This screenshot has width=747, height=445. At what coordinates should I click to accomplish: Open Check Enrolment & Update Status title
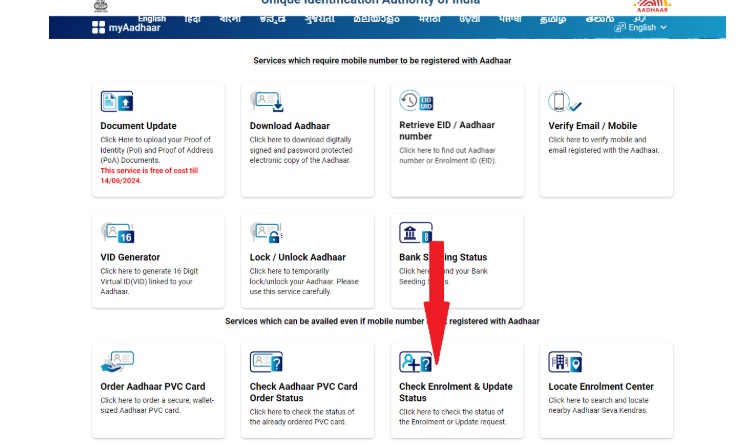coord(456,392)
